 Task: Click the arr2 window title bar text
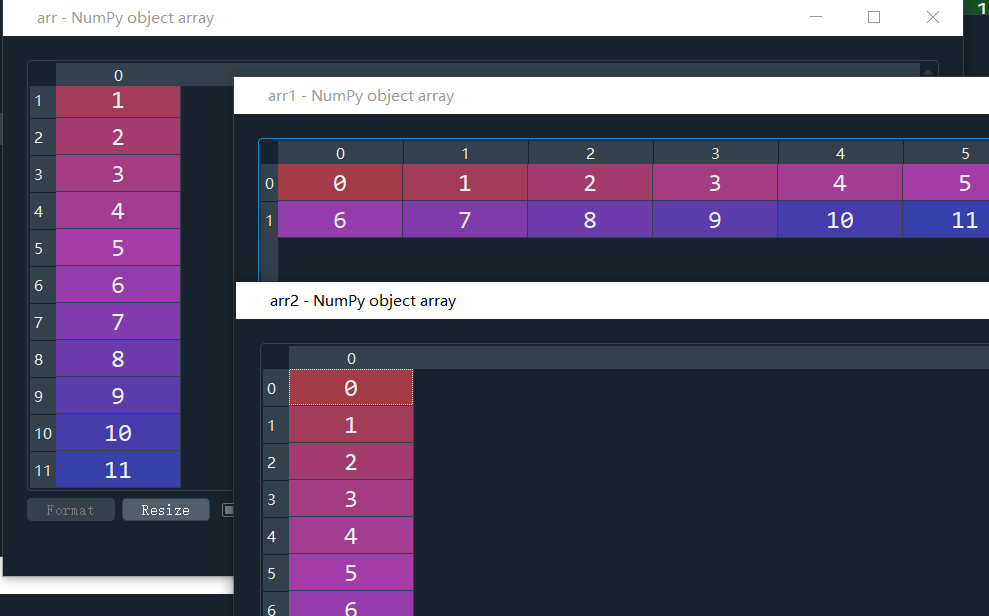click(363, 301)
